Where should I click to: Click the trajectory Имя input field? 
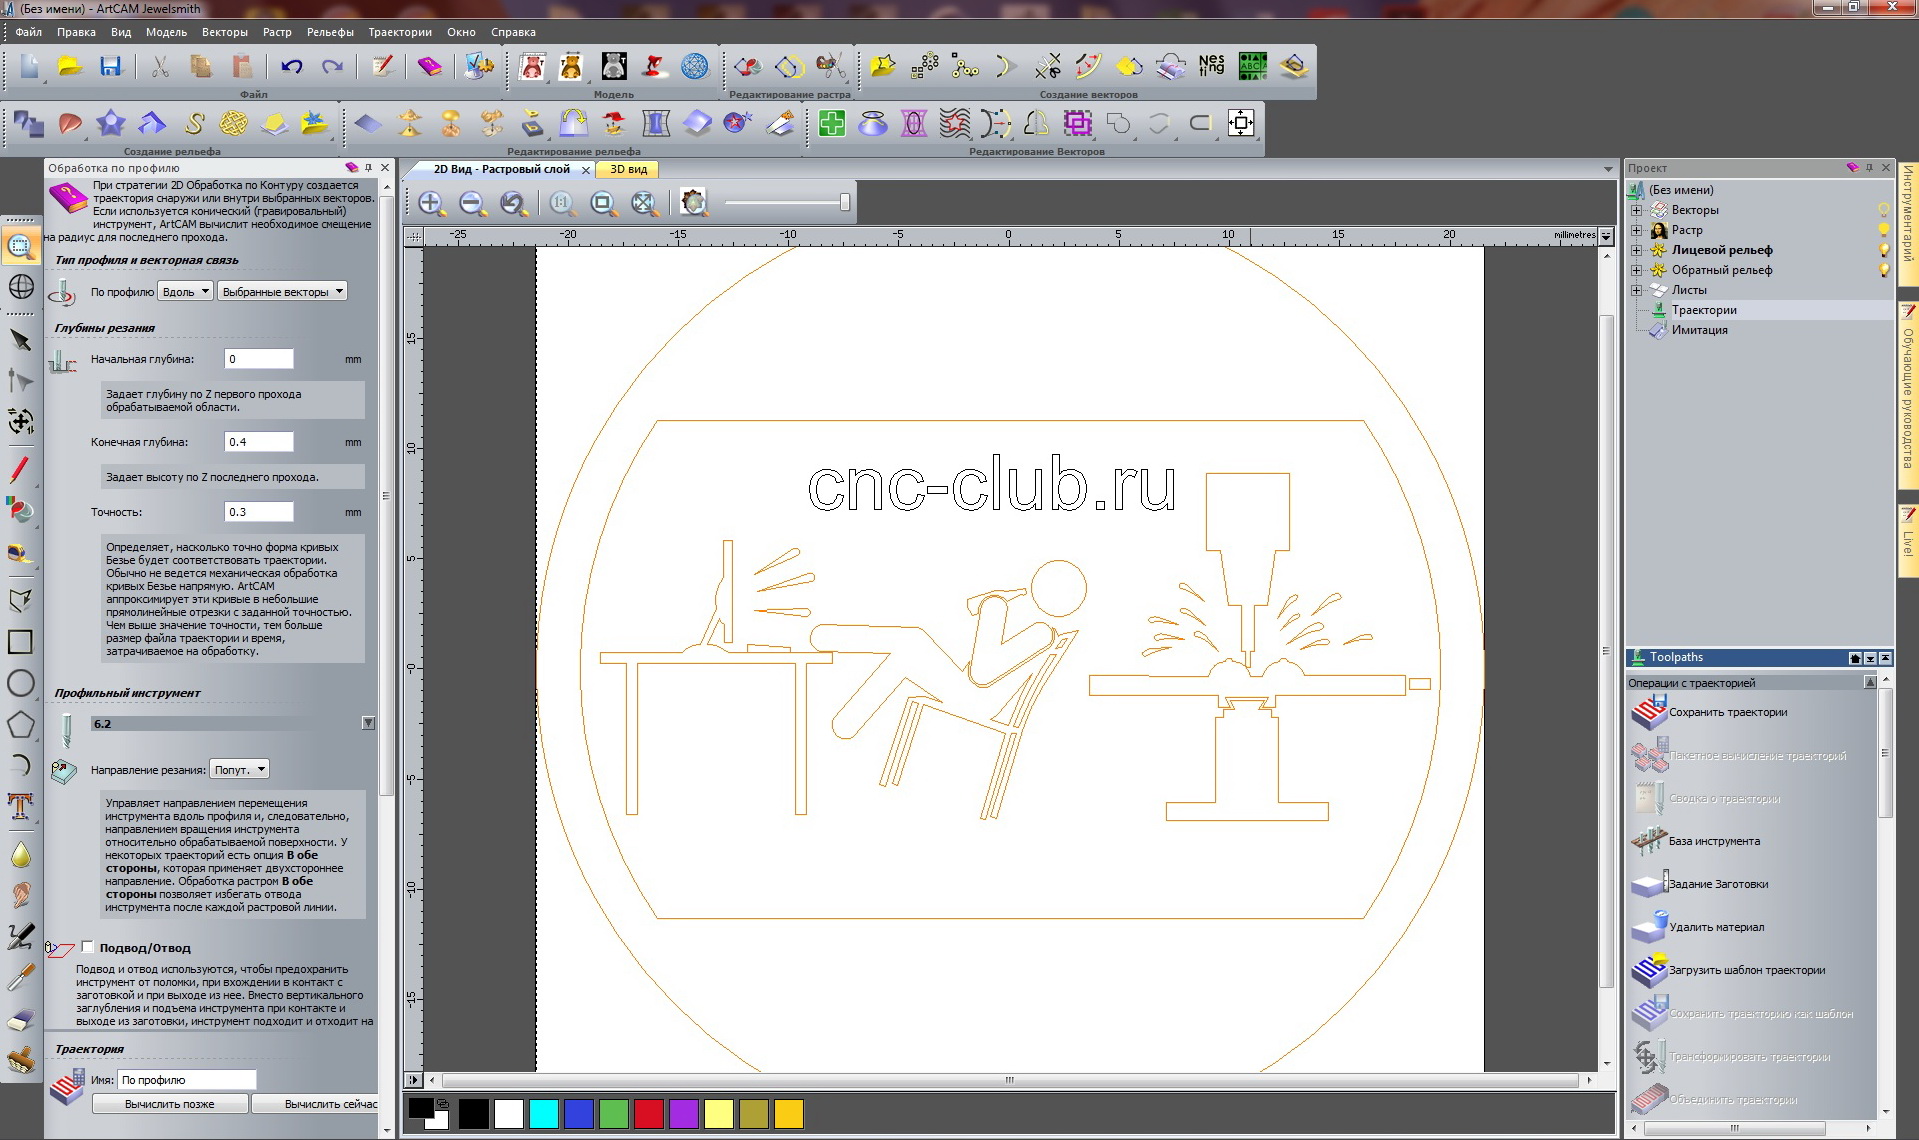pyautogui.click(x=187, y=1080)
